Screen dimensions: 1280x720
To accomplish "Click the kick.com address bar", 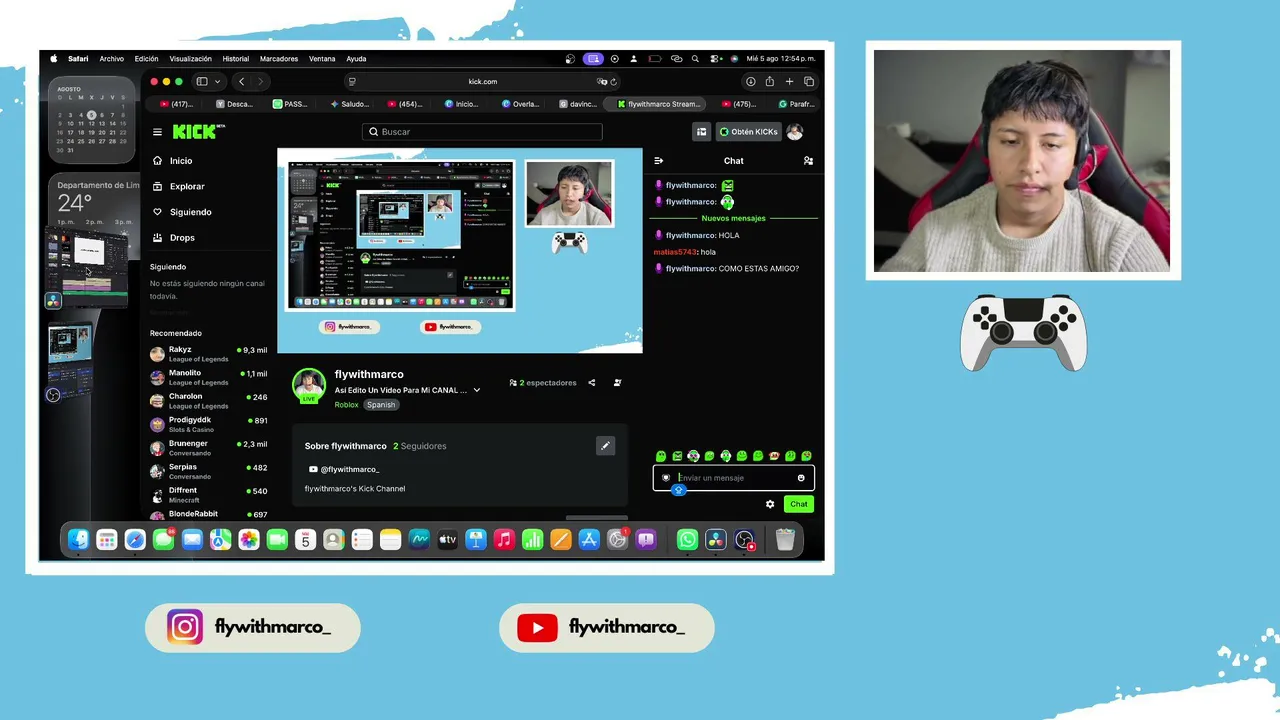I will [482, 82].
